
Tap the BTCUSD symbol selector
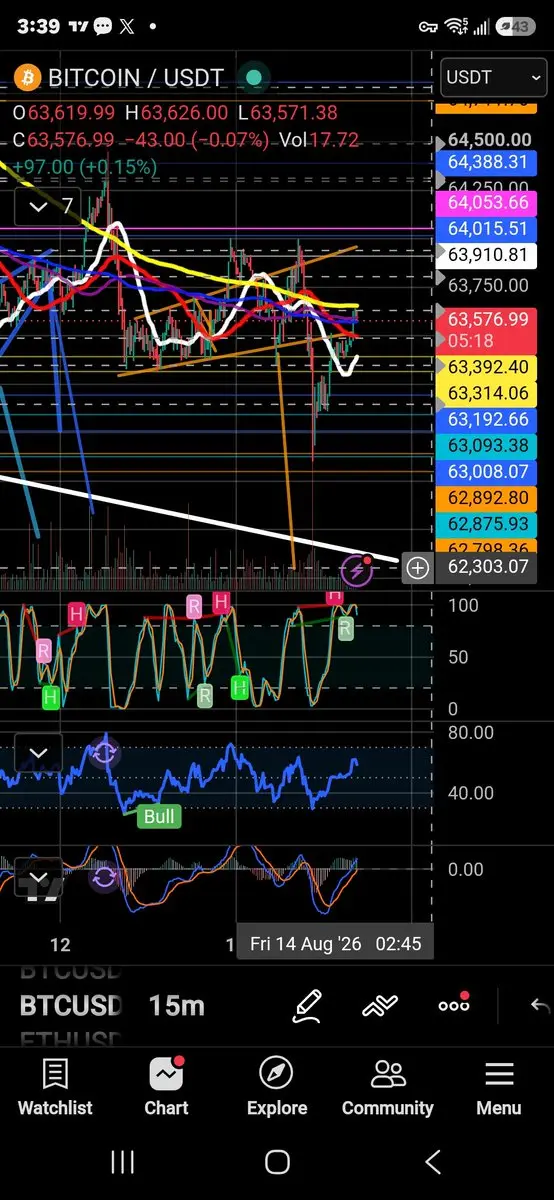[x=71, y=1005]
